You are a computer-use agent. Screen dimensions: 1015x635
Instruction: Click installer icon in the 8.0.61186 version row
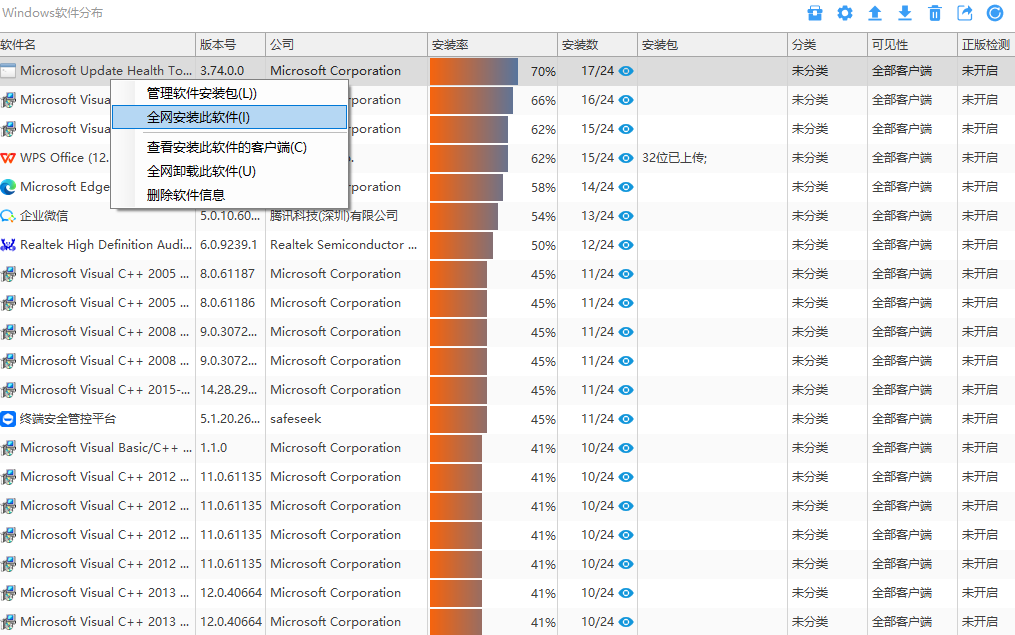pos(8,303)
